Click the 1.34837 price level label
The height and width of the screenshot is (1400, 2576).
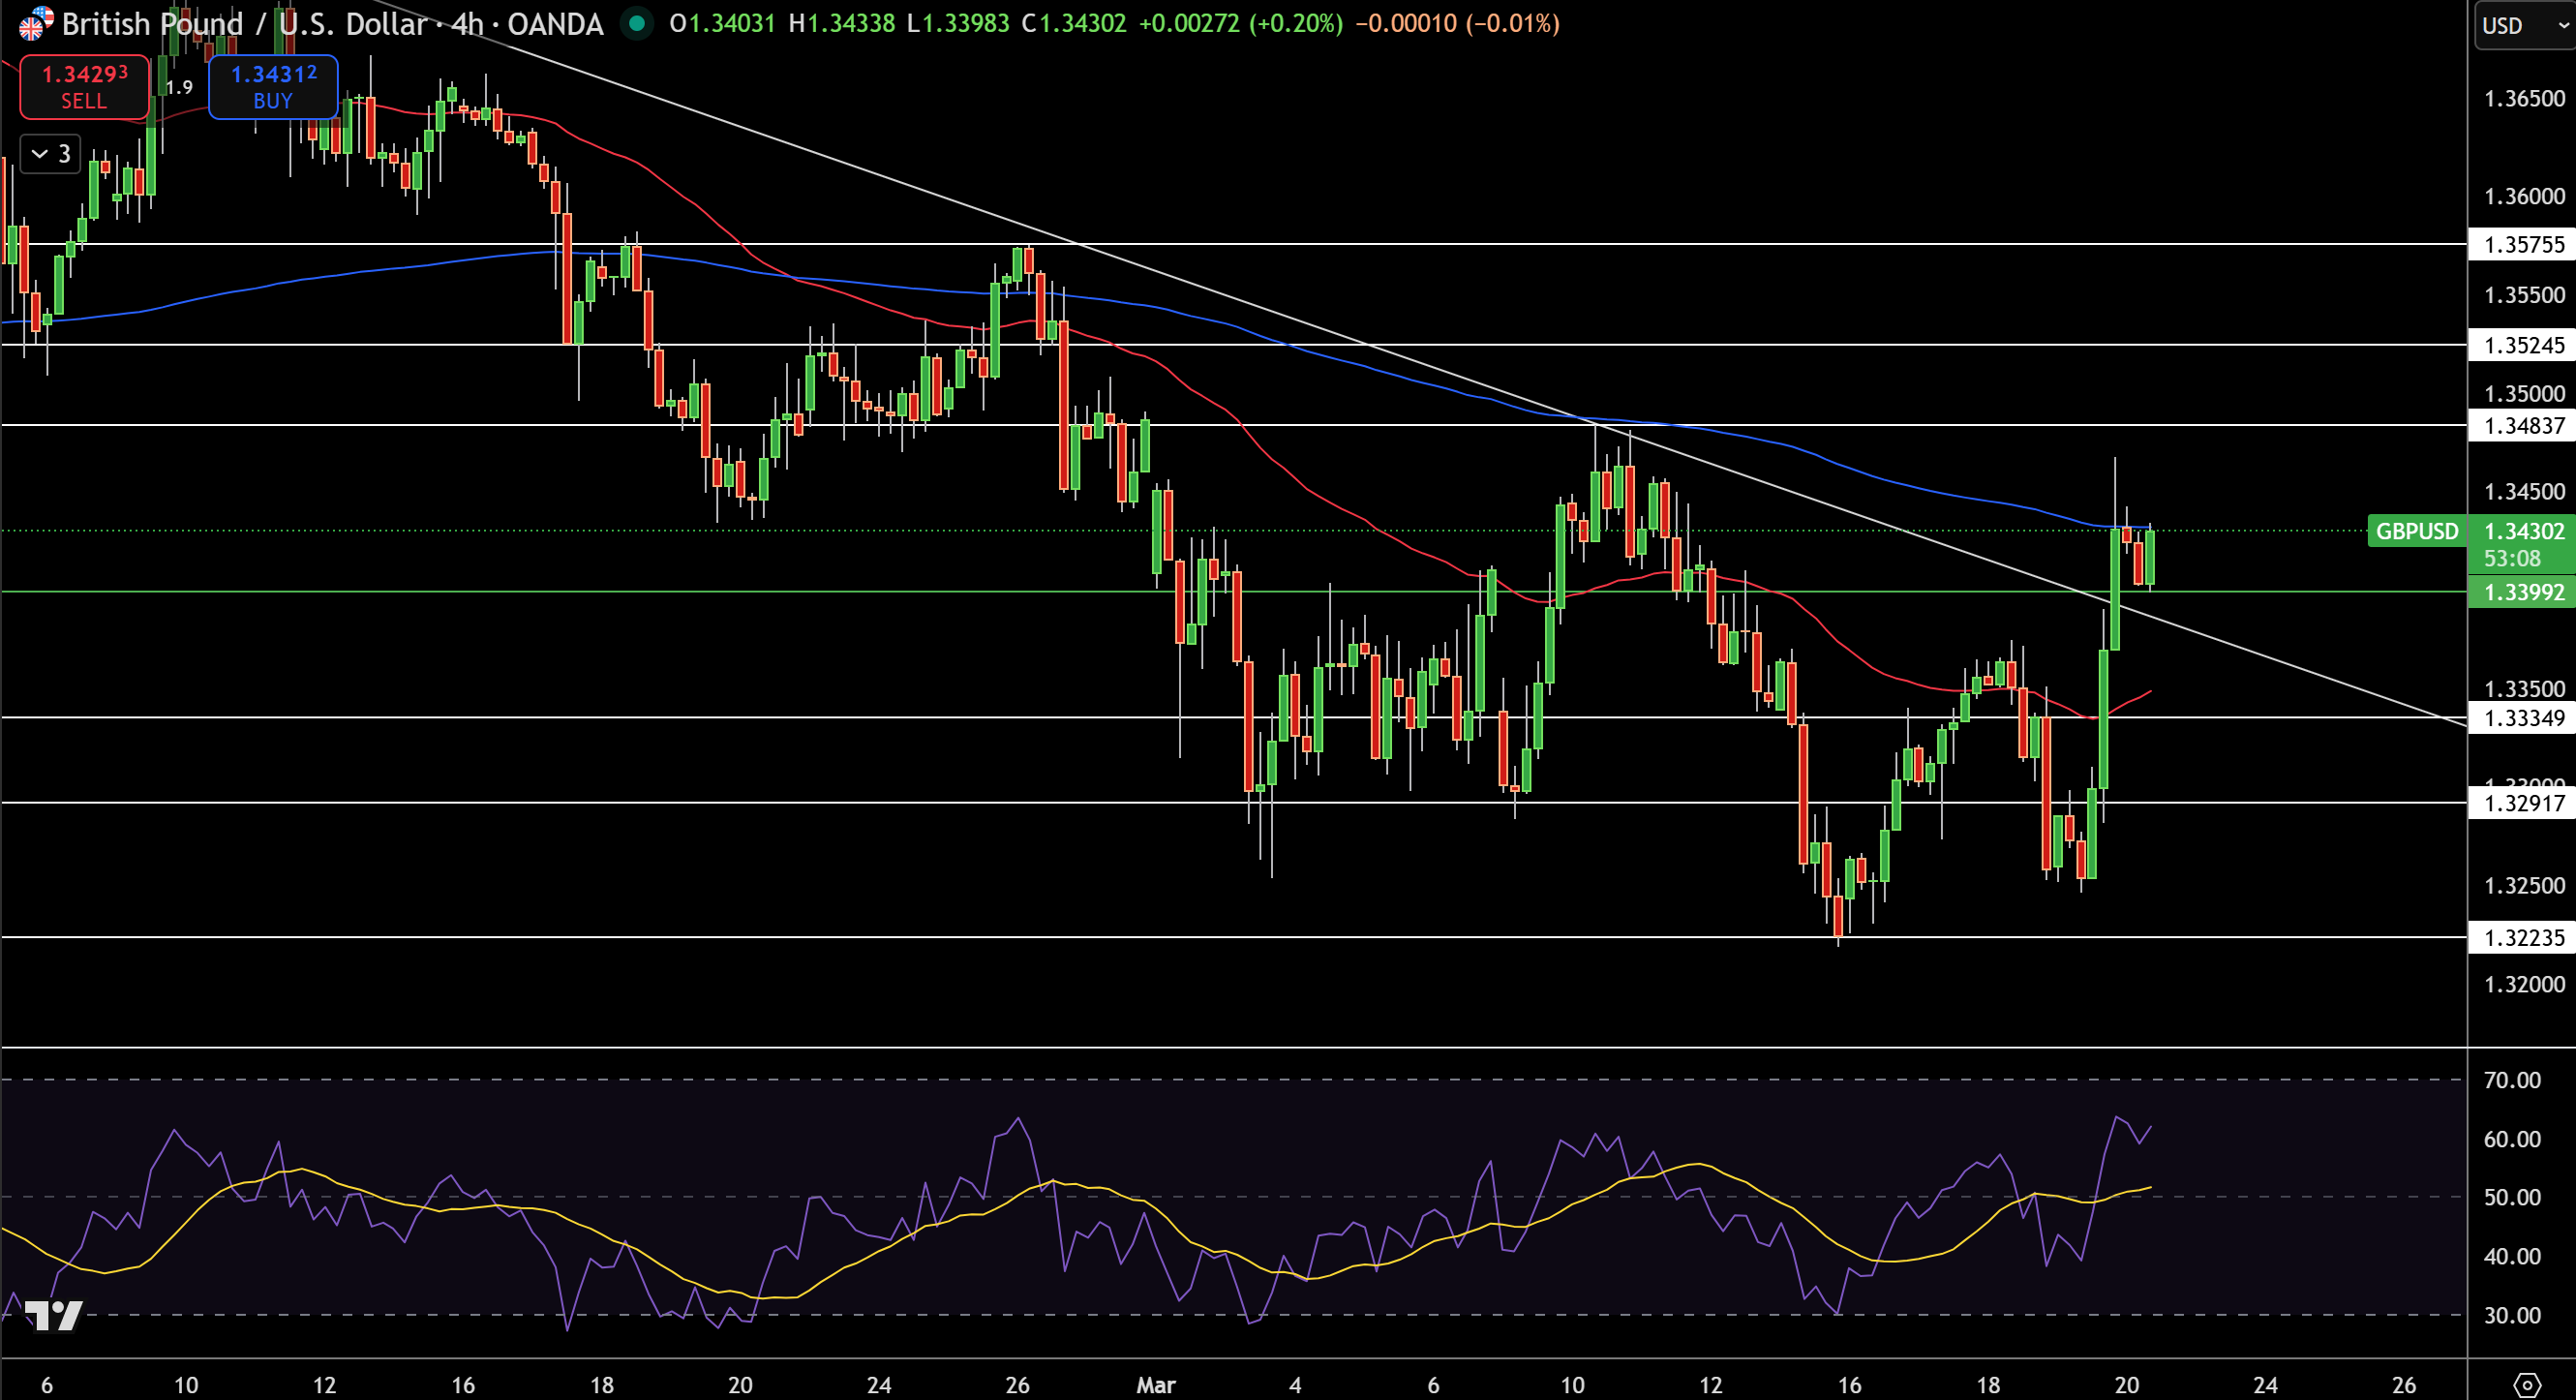[2523, 426]
